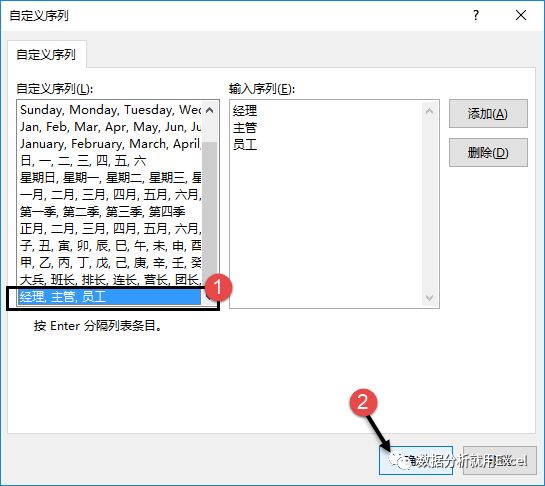Select the 甲, 乙, 丙, 丁 sequence

pyautogui.click(x=110, y=263)
